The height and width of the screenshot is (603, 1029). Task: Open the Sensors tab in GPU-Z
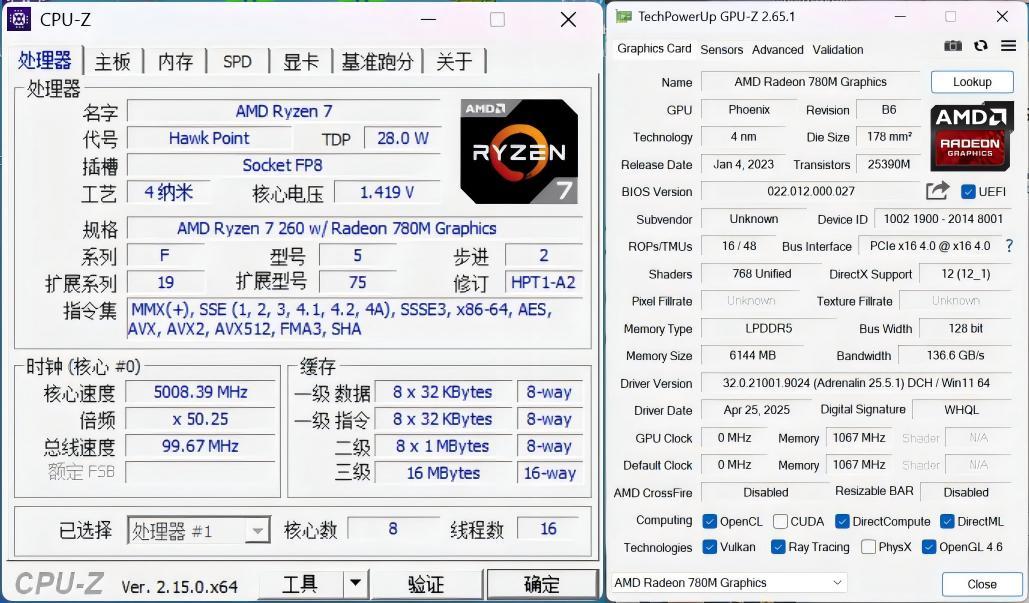click(x=721, y=50)
